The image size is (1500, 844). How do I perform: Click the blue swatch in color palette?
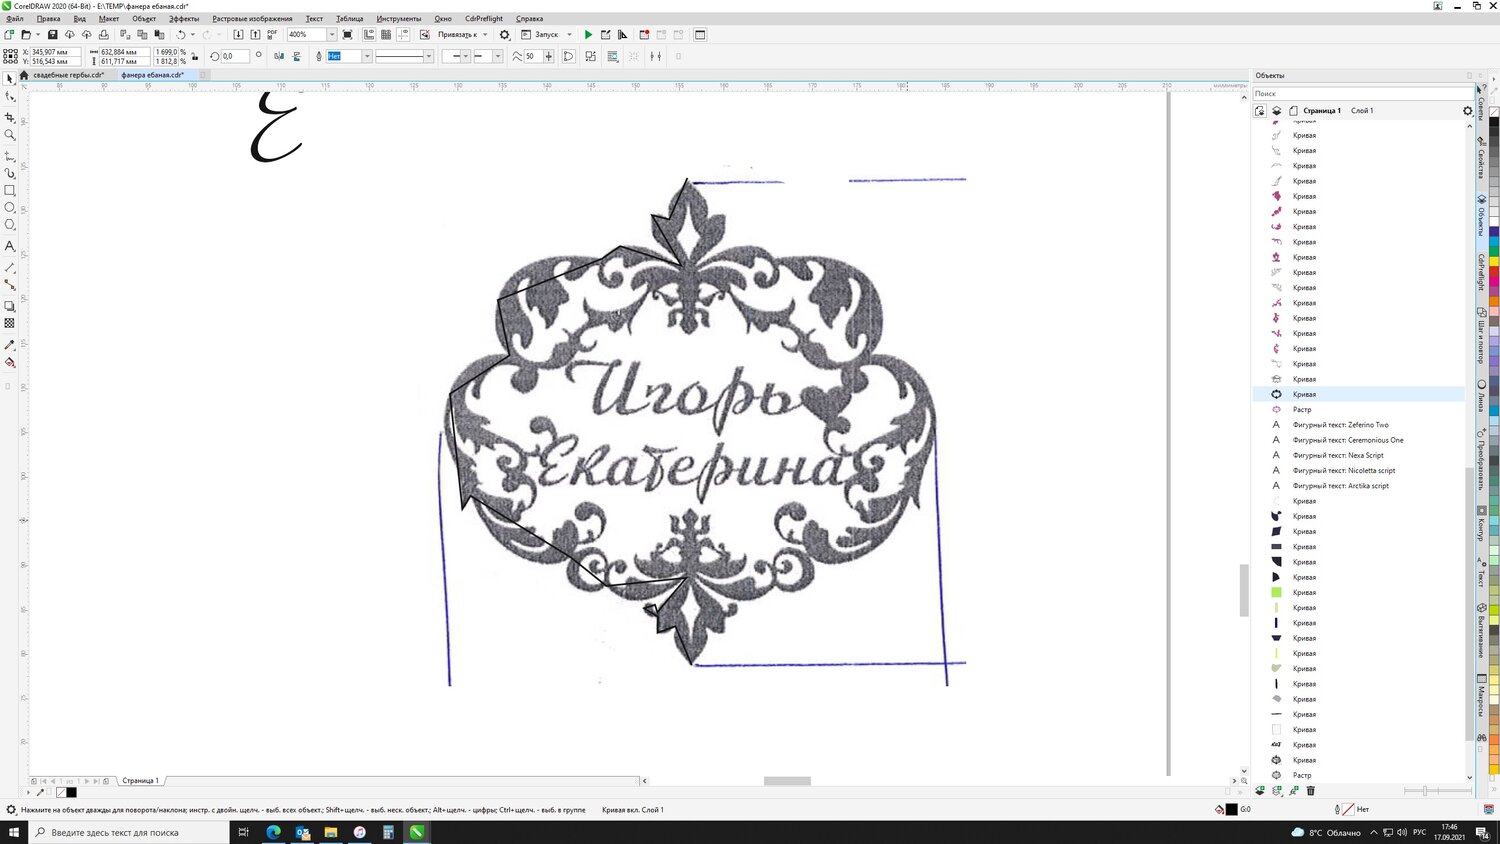coord(1494,231)
